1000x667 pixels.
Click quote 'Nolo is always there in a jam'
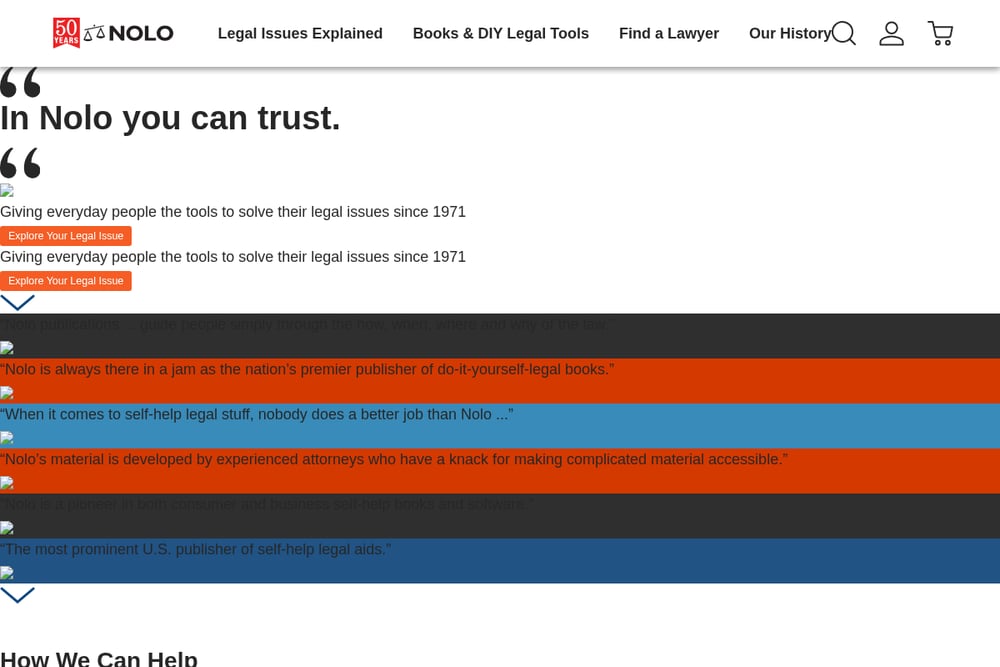(x=307, y=369)
